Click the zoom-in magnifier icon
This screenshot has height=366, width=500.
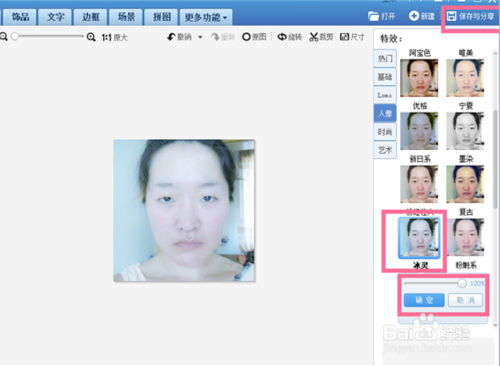[91, 37]
